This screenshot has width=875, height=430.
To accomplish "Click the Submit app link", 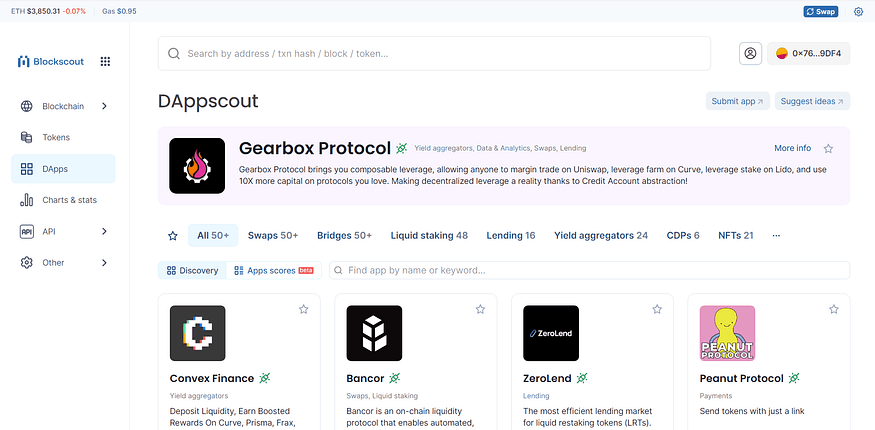I will (738, 101).
